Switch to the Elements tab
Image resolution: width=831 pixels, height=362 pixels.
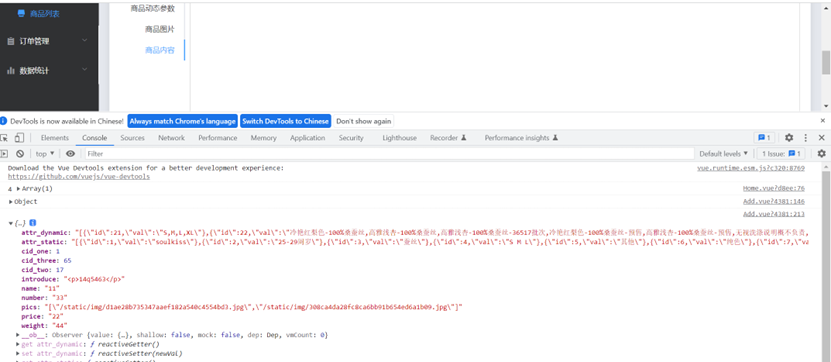point(55,138)
